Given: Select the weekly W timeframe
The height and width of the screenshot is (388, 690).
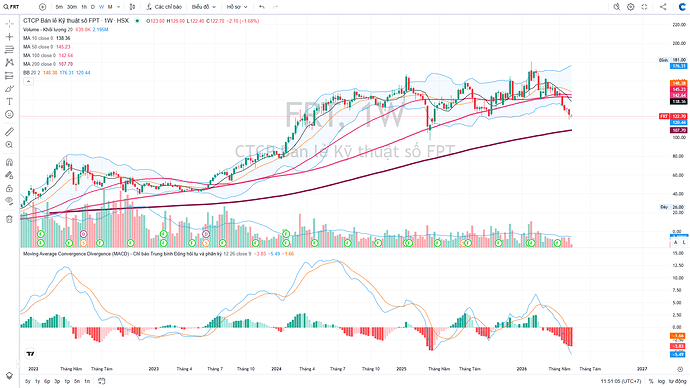Looking at the screenshot, I should (102, 7).
